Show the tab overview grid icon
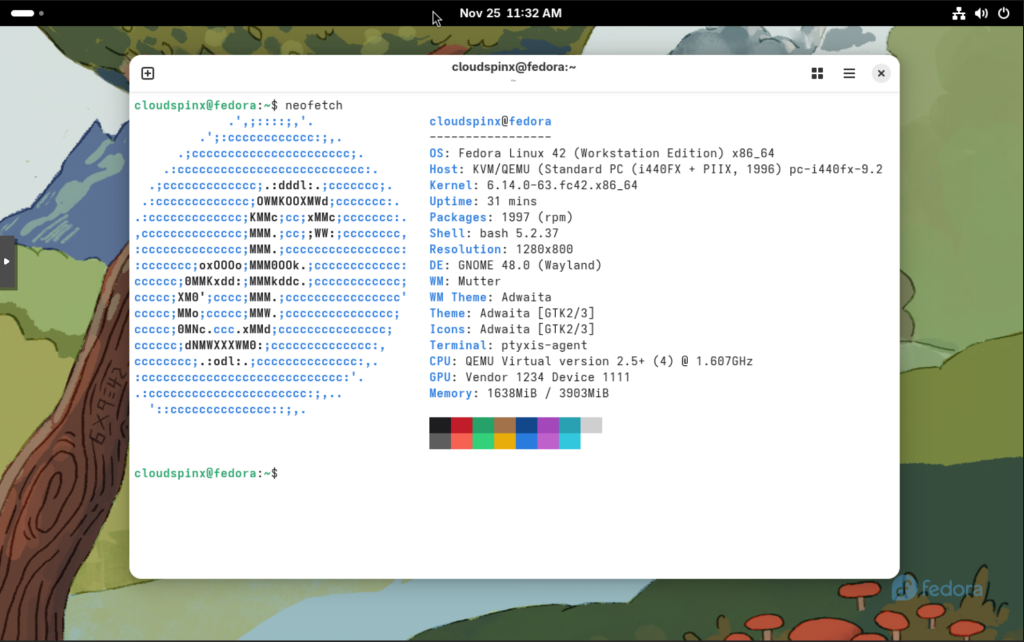Screen dimensions: 1024x642 click(x=817, y=73)
